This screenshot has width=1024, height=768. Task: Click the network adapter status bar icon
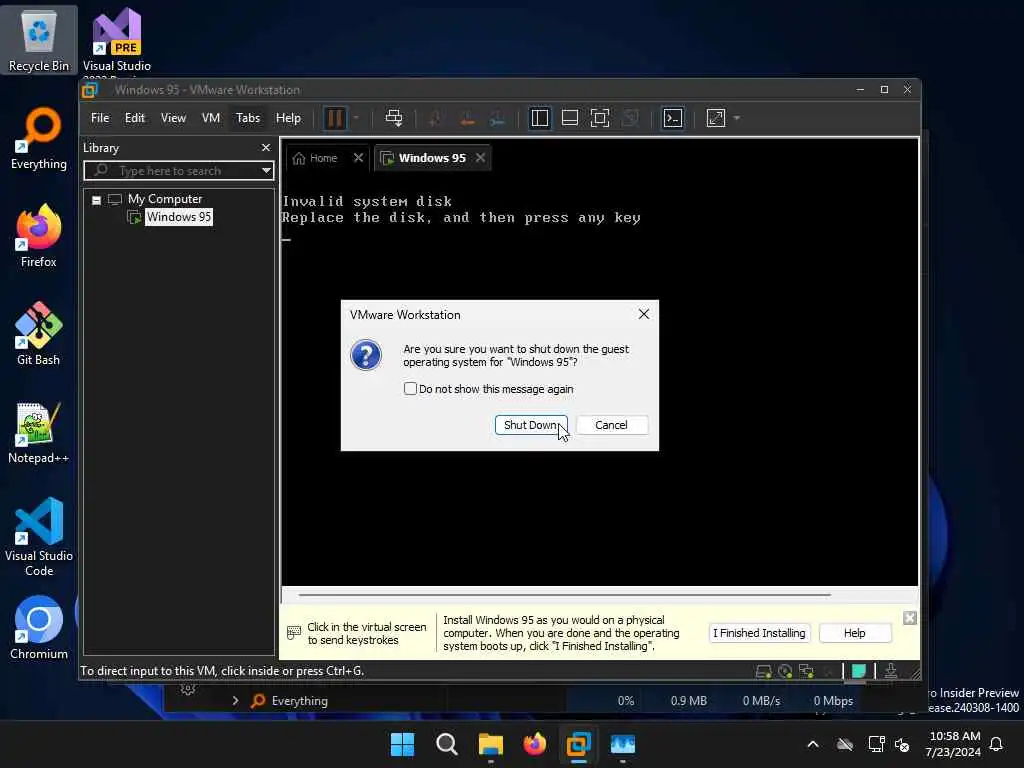click(807, 671)
